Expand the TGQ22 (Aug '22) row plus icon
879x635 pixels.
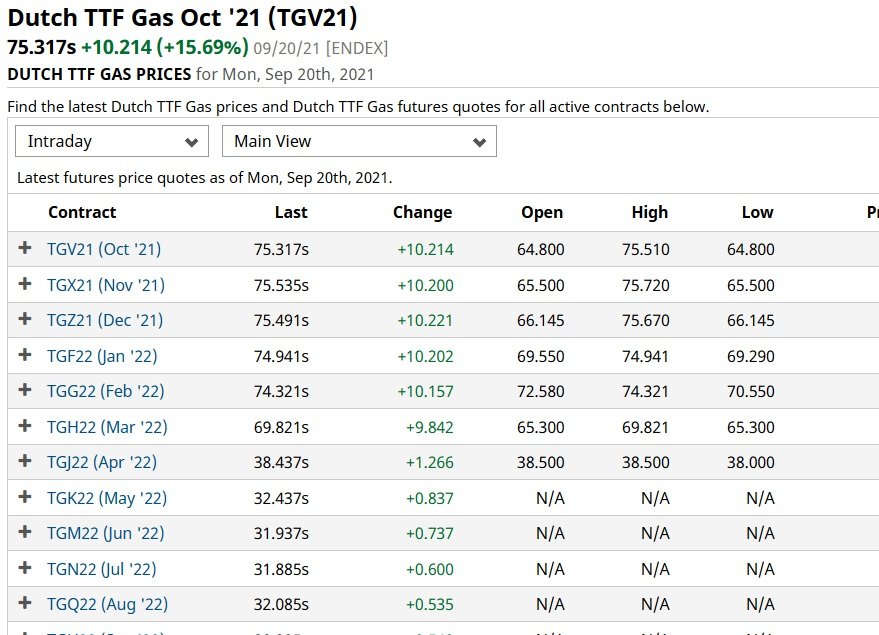click(x=25, y=603)
